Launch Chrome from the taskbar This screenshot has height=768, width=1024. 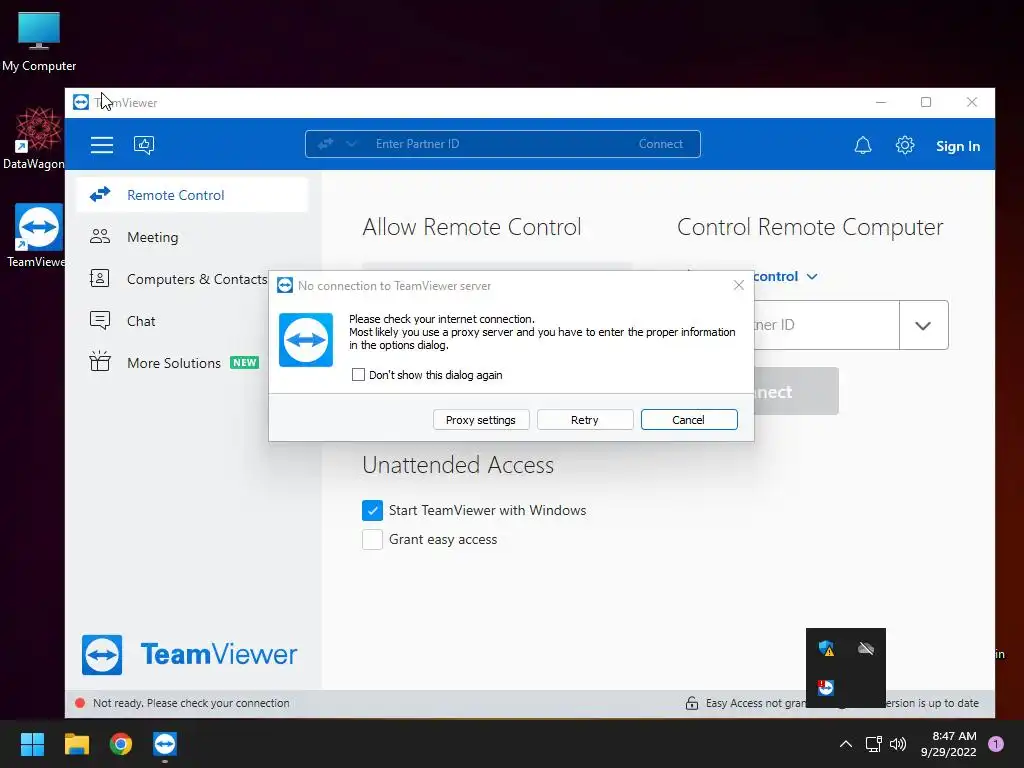121,744
